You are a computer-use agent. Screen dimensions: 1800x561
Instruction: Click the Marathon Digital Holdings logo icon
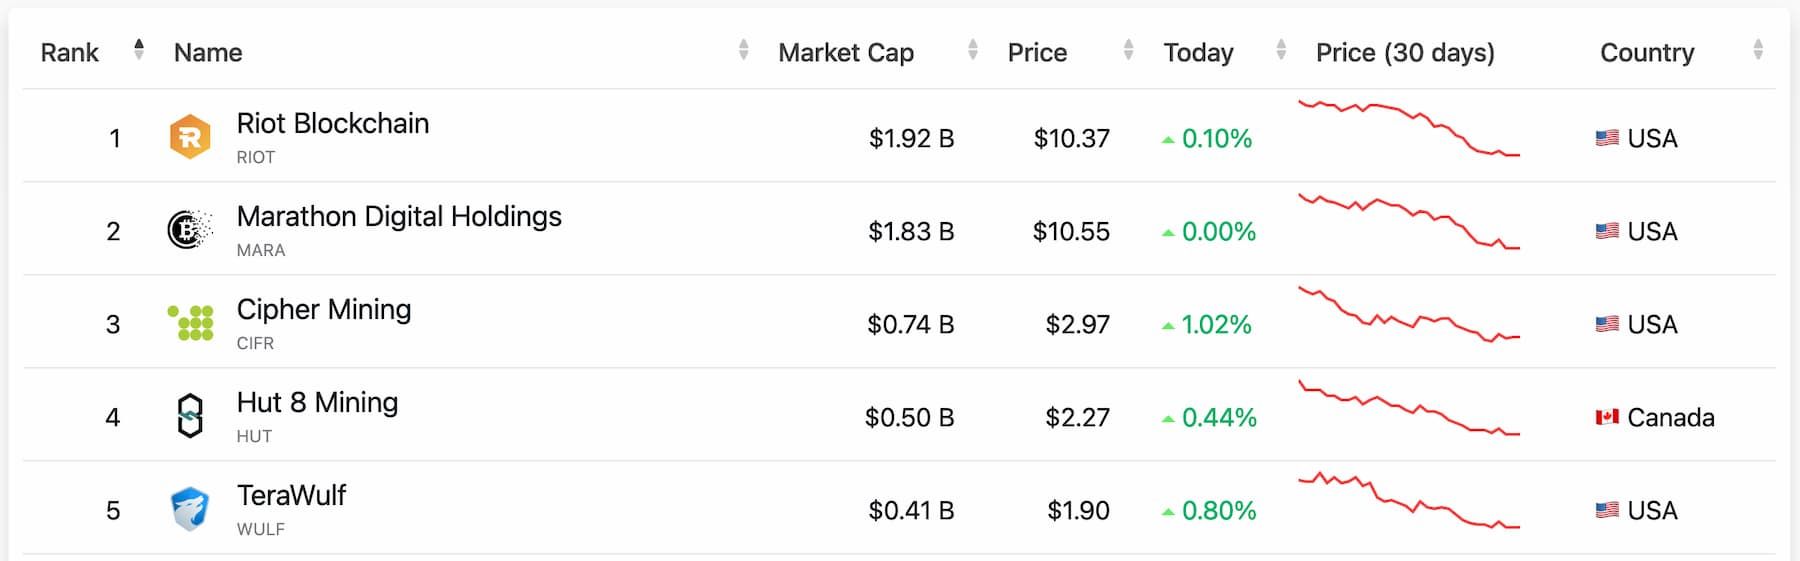click(190, 230)
